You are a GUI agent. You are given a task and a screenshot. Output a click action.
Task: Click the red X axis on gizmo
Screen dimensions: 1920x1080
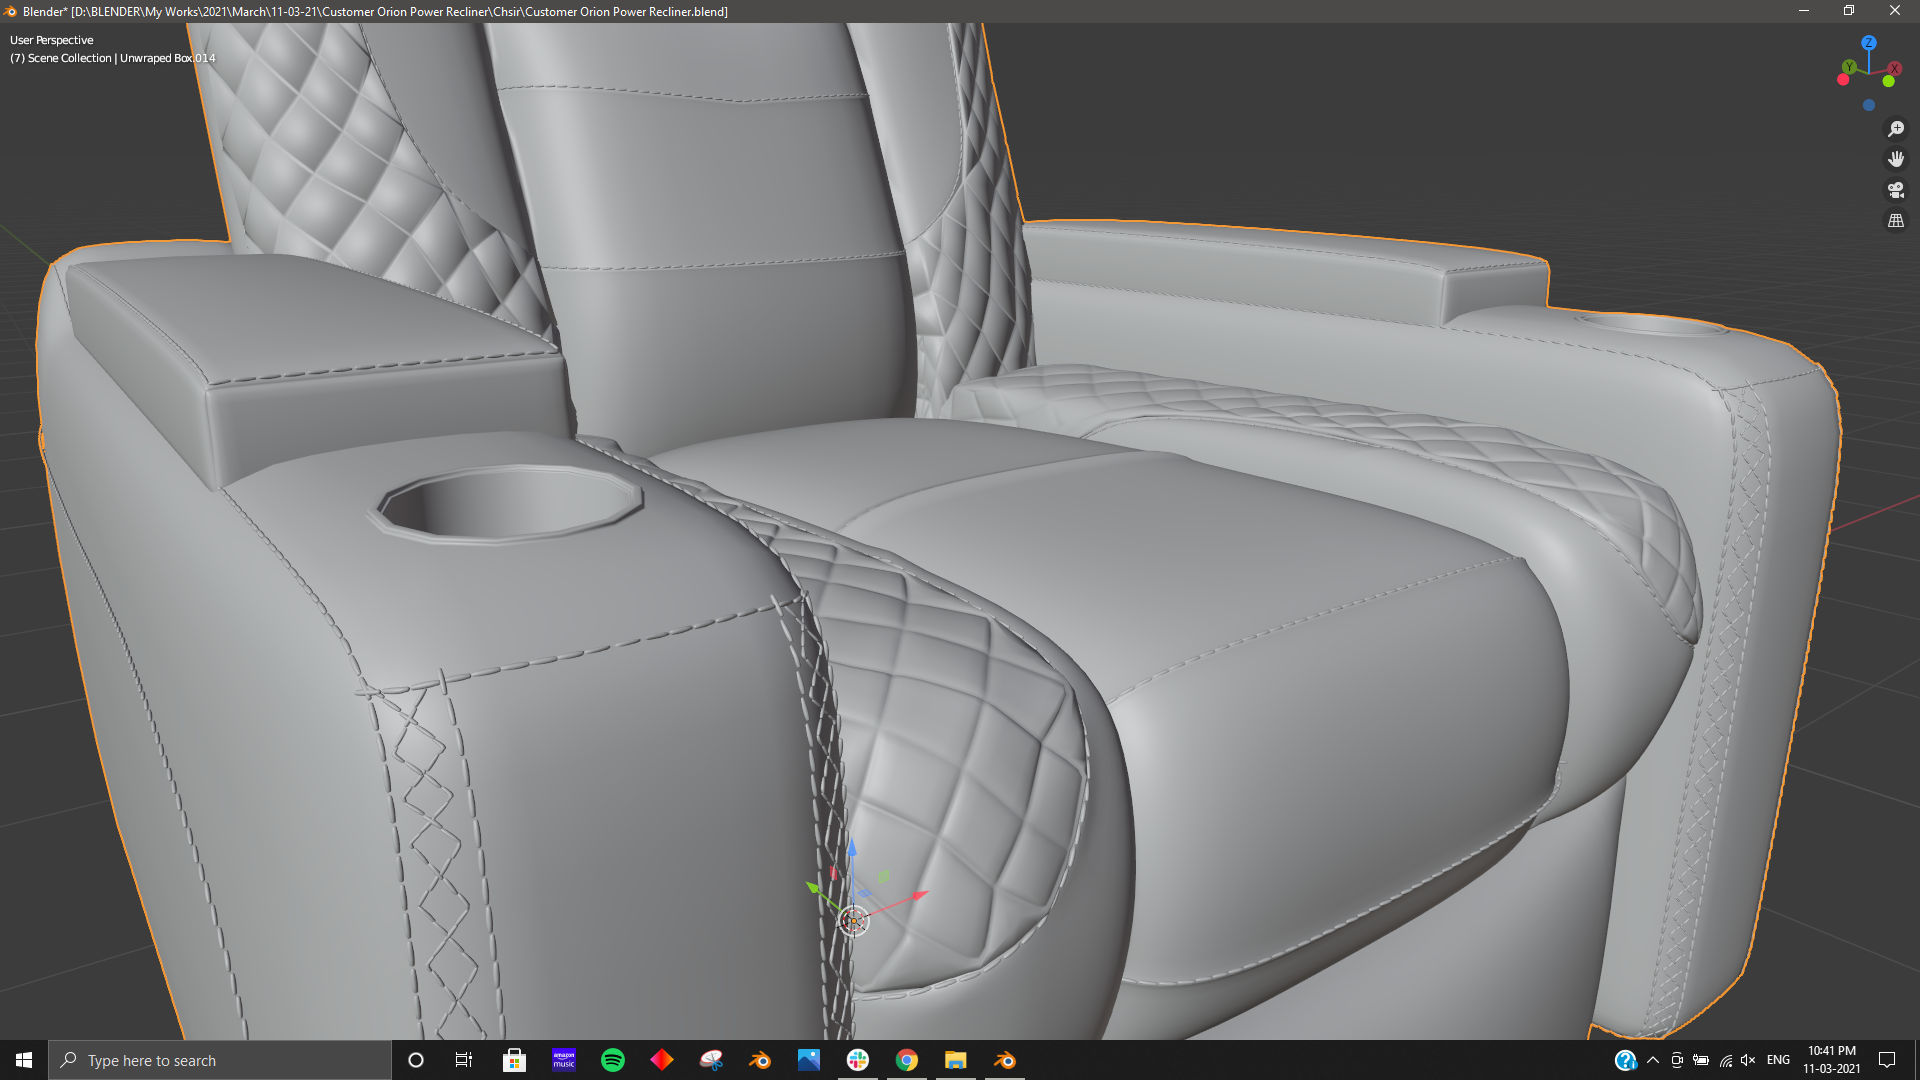(x=1894, y=69)
